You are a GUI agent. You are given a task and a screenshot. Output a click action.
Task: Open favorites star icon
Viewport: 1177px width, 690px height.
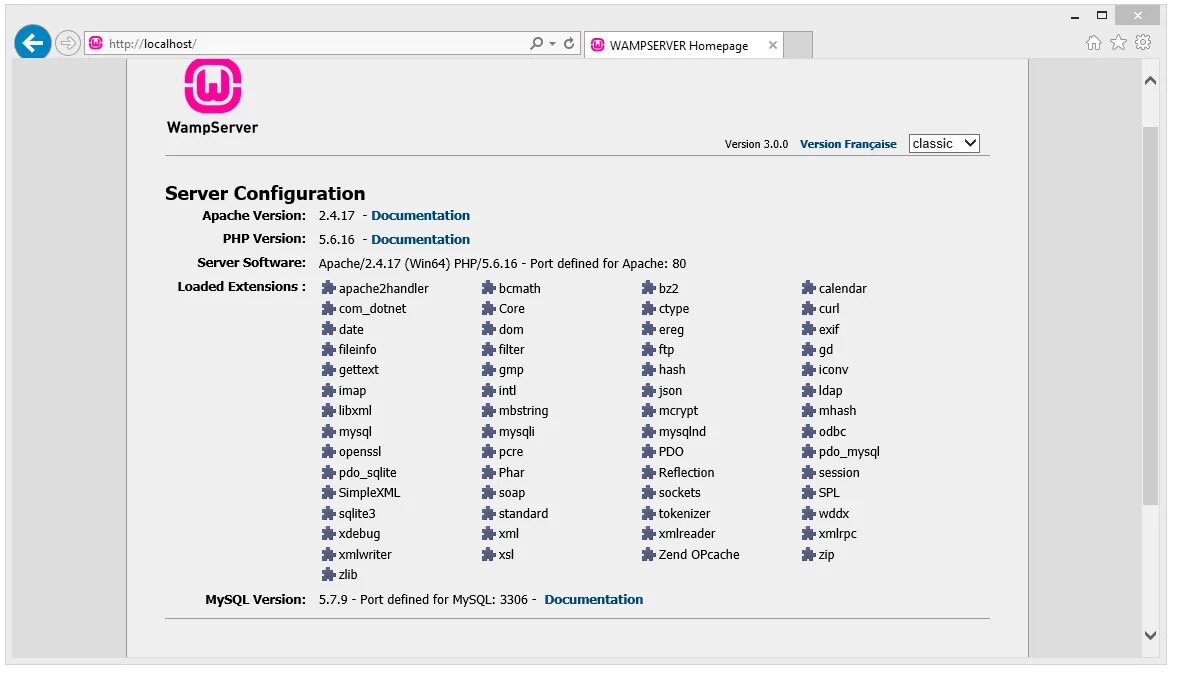point(1118,43)
